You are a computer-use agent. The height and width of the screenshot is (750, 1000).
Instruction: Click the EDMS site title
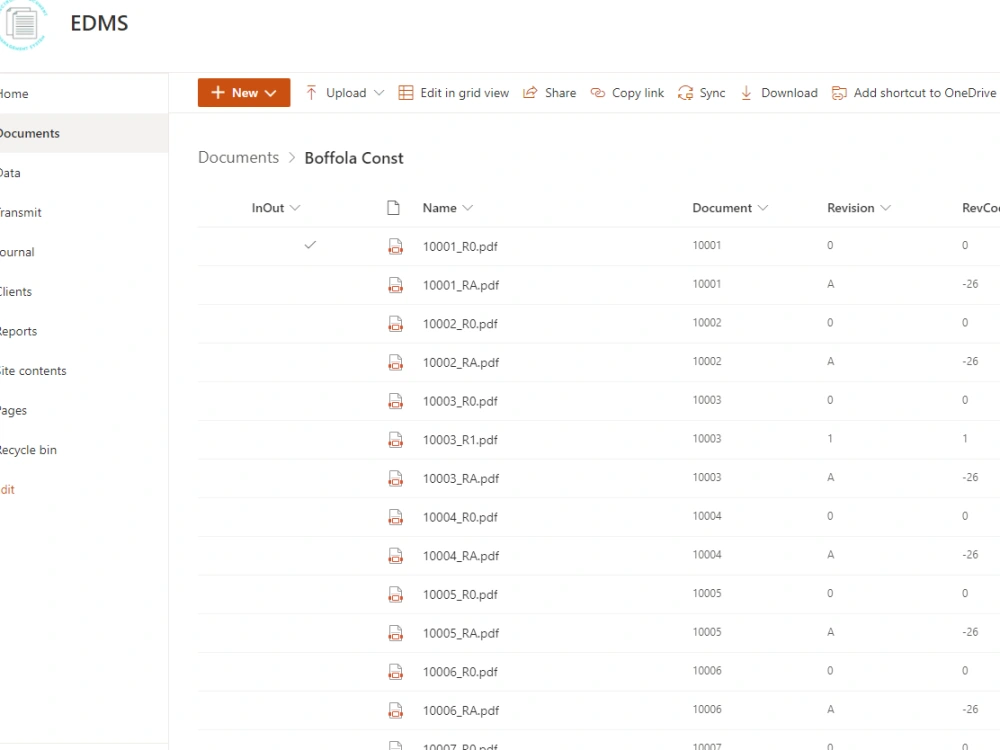99,23
